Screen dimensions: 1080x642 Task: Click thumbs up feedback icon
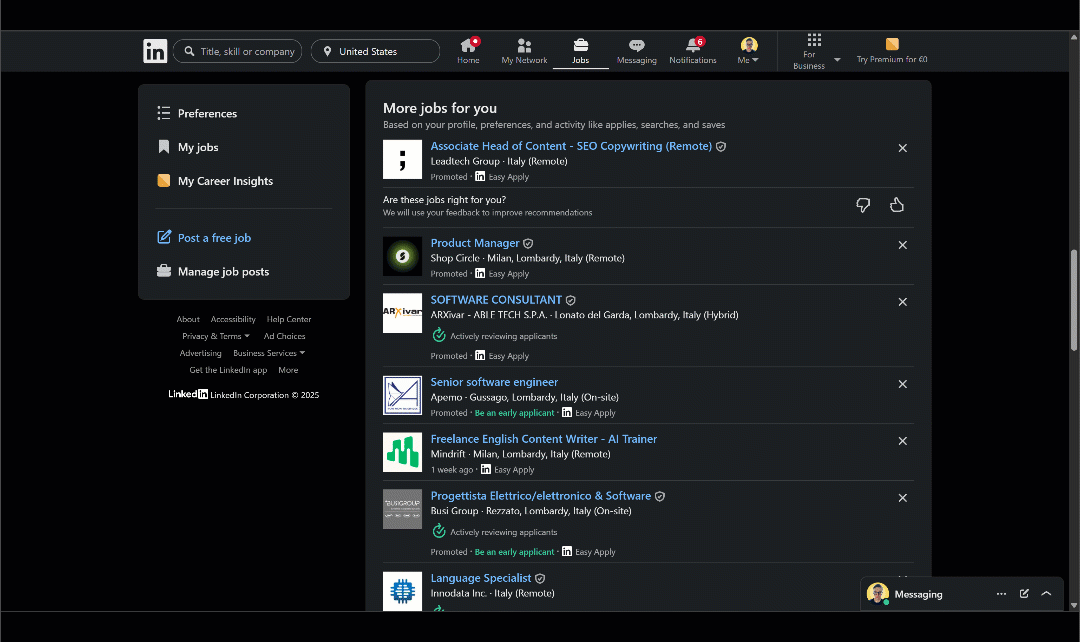[897, 205]
